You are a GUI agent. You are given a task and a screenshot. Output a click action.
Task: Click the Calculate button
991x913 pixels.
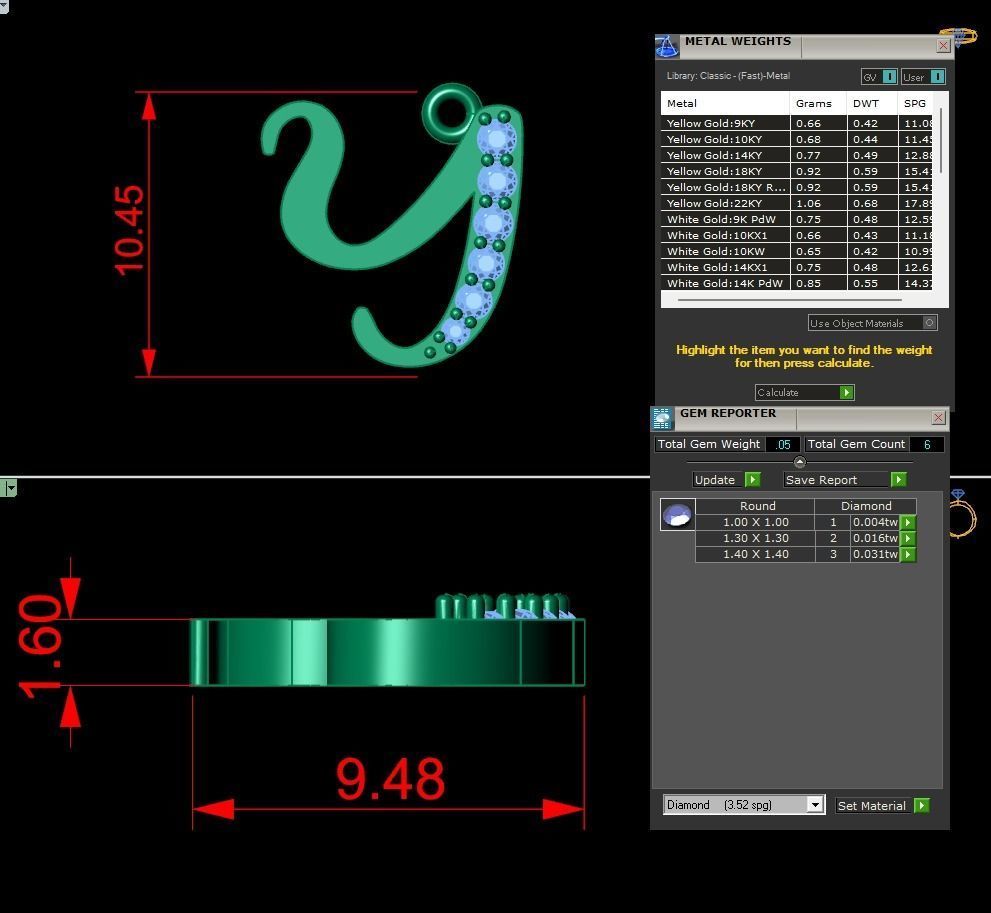[805, 392]
